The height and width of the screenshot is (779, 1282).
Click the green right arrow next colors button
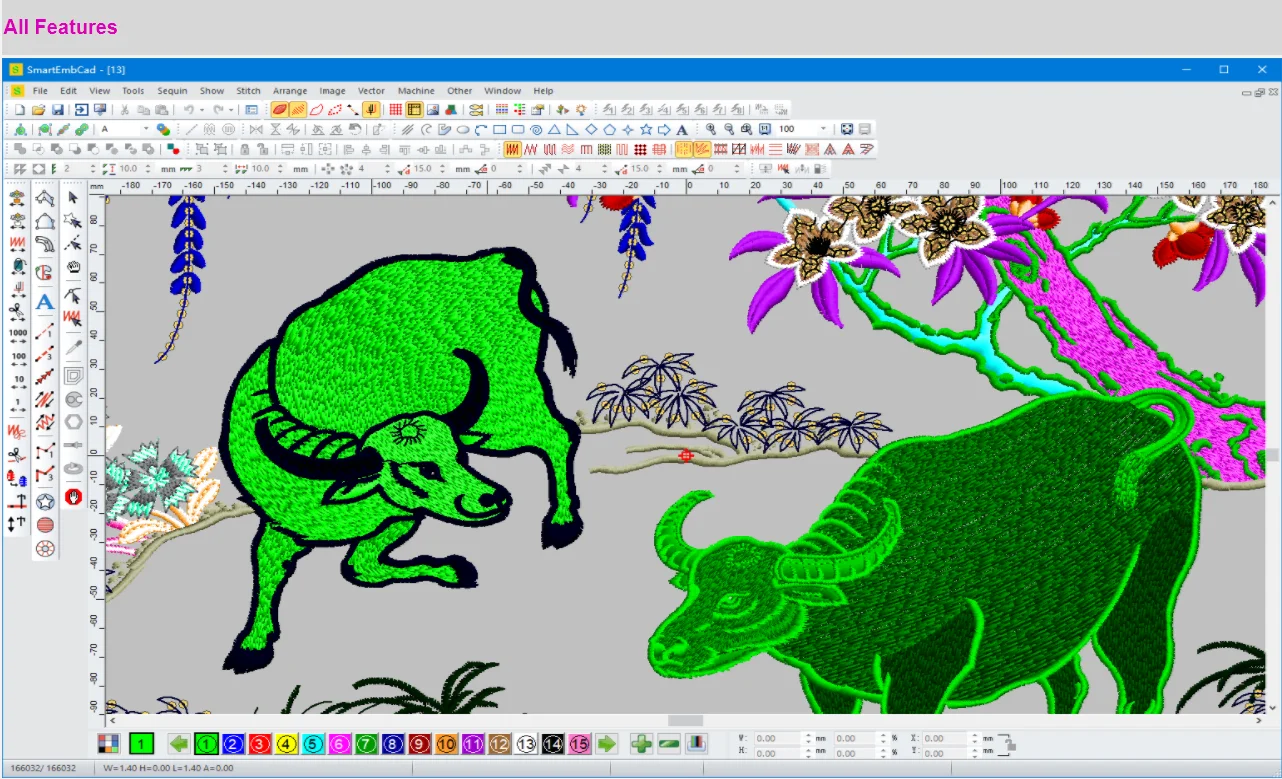[x=606, y=743]
